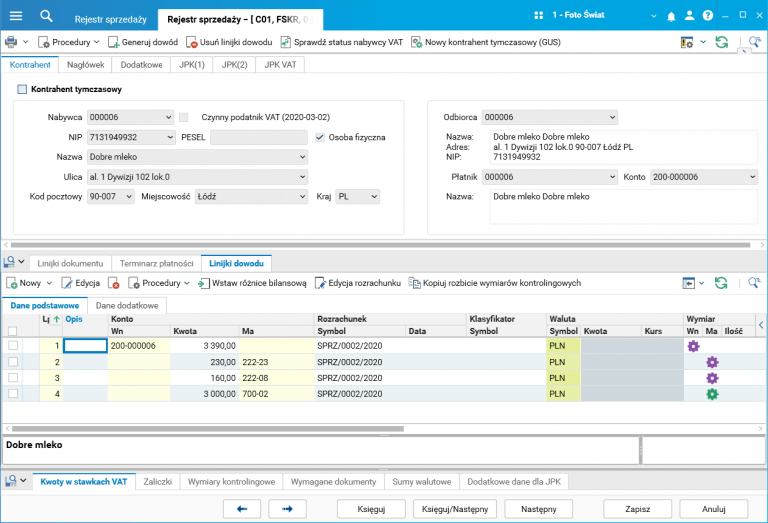Enable Kontrahent tymczasowy checkbox

[22, 89]
